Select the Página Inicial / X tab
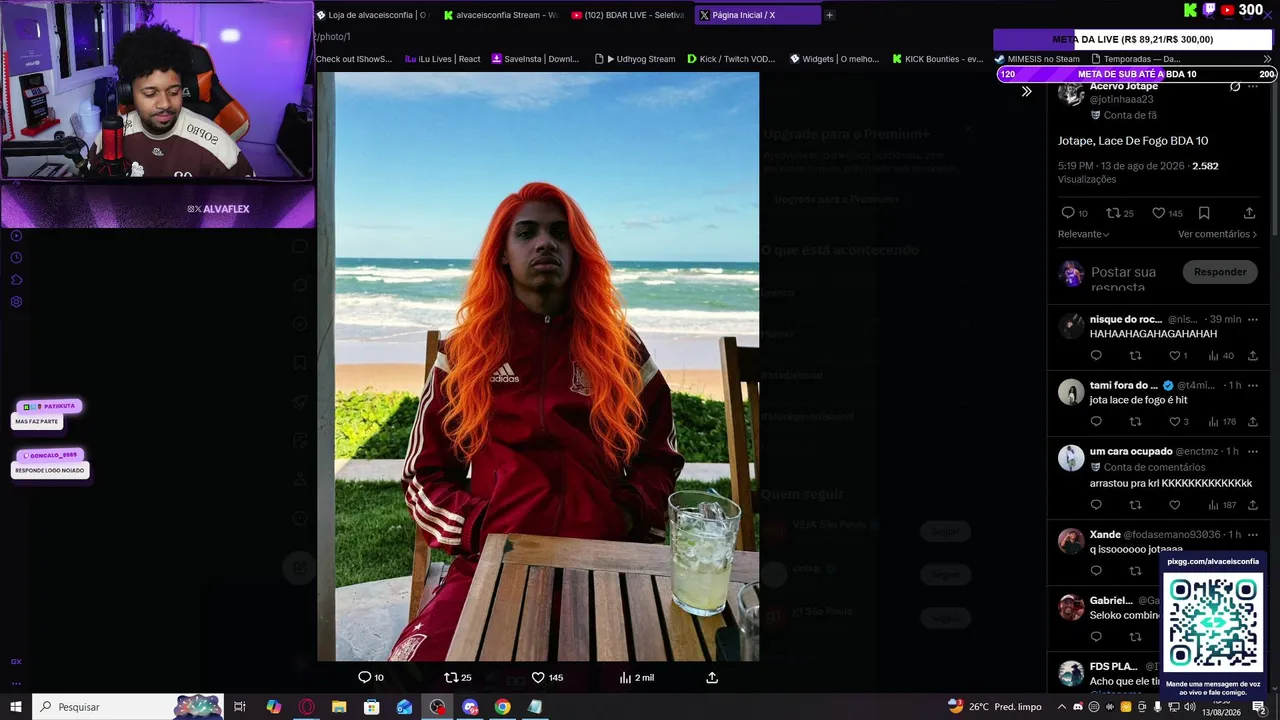The width and height of the screenshot is (1280, 720). pyautogui.click(x=757, y=15)
